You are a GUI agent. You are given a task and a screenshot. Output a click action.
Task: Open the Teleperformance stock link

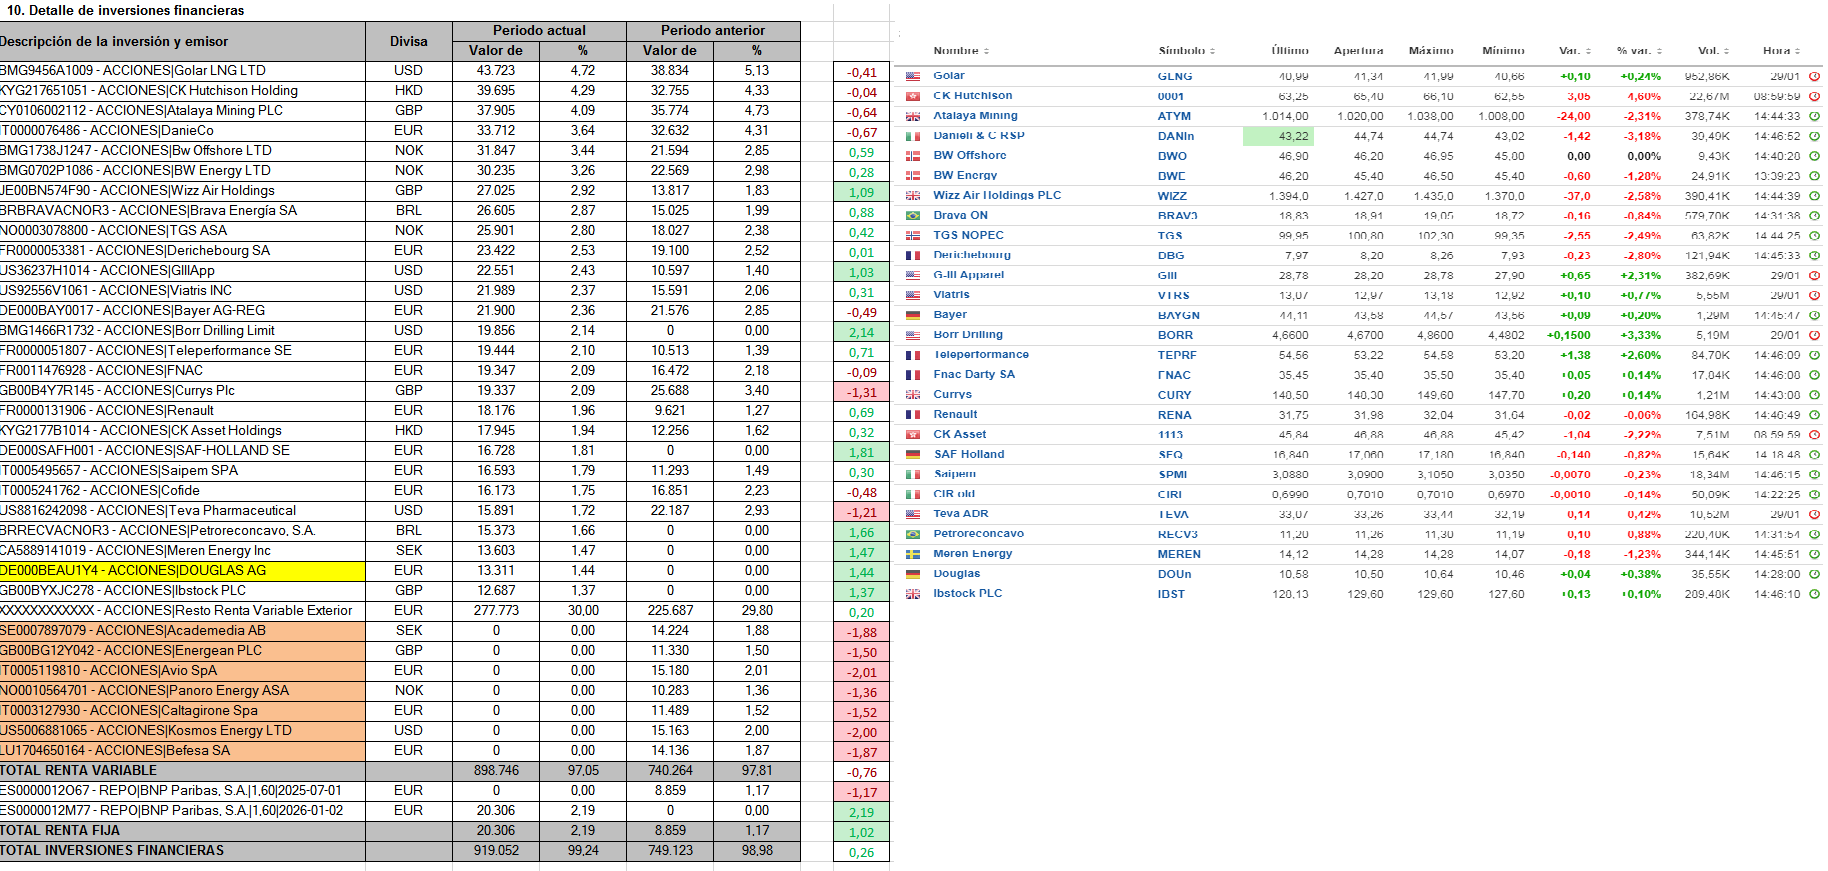click(980, 355)
